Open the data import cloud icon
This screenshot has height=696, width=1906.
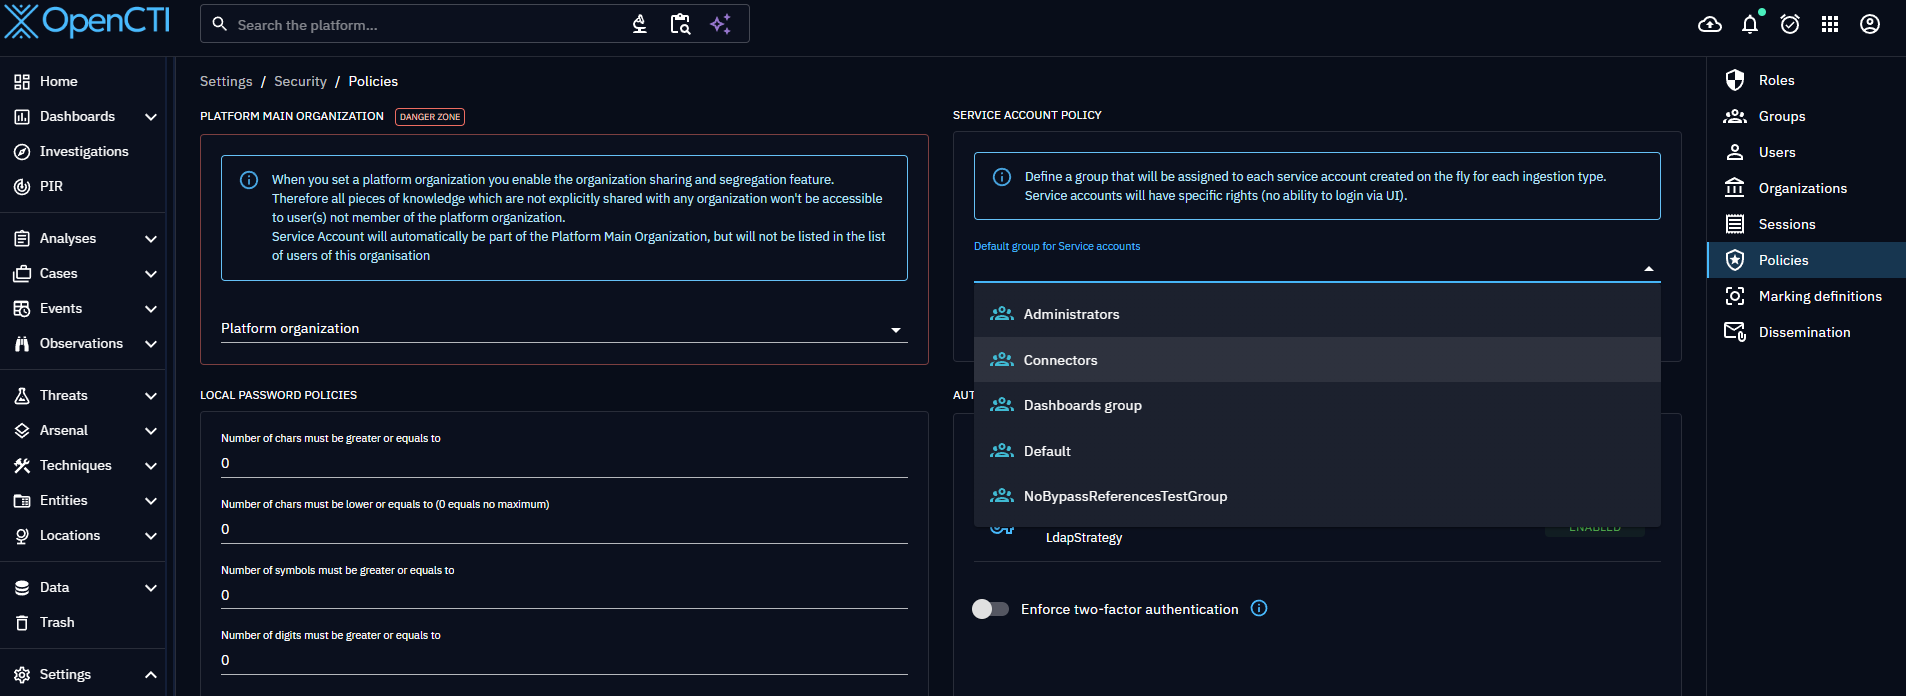pyautogui.click(x=1710, y=25)
